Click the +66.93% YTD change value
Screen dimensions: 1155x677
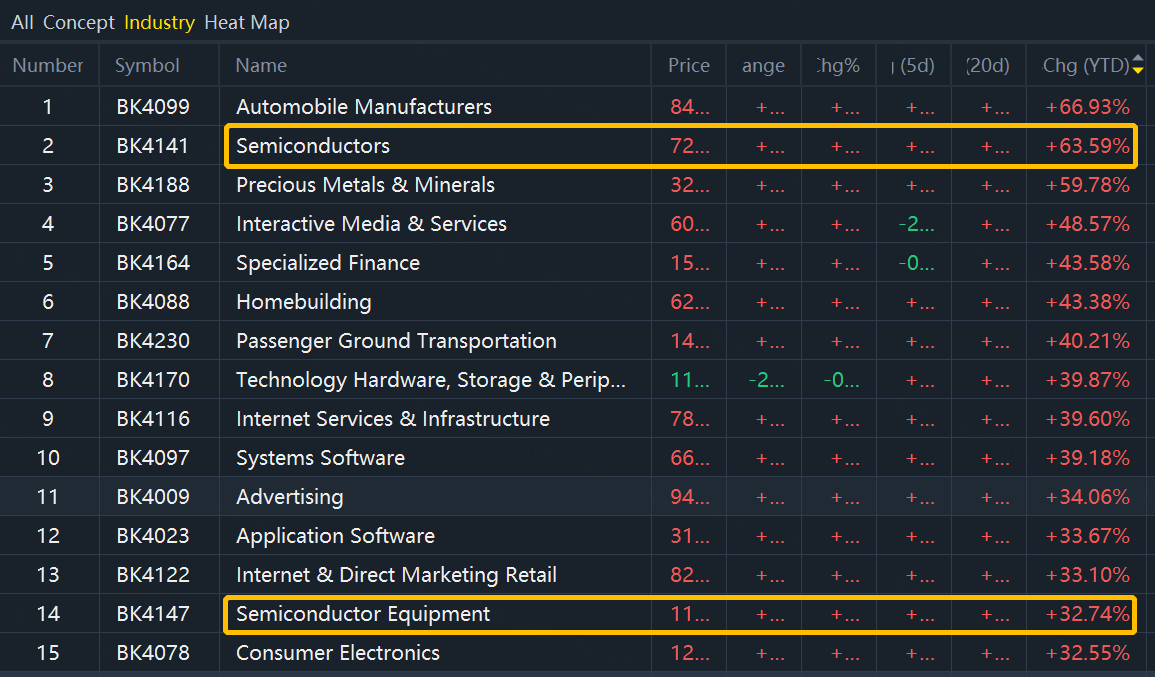click(x=1087, y=107)
